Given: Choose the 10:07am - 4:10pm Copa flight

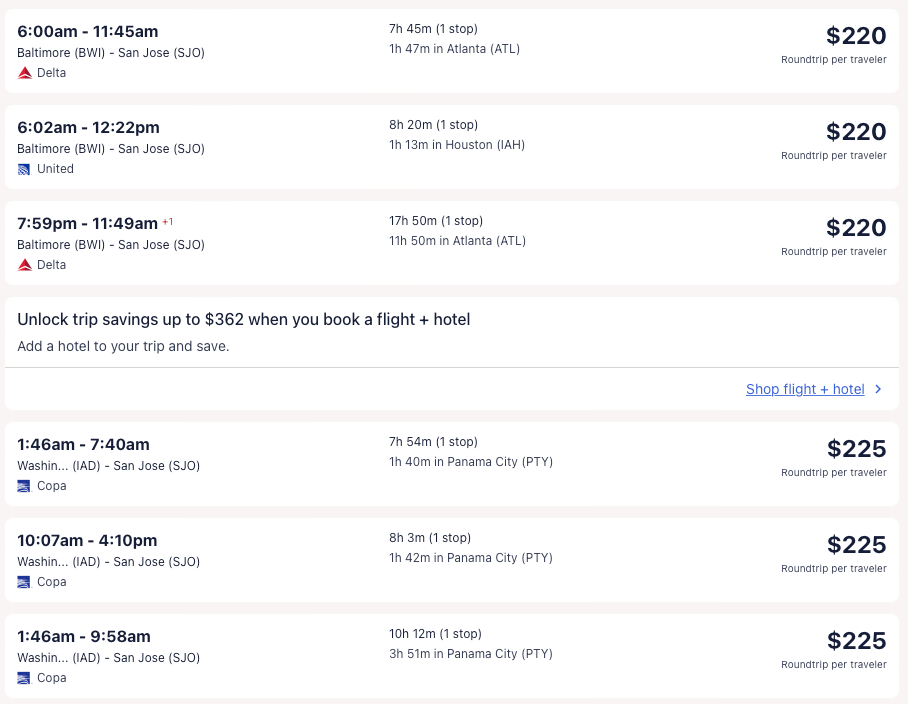Looking at the screenshot, I should coord(88,541).
